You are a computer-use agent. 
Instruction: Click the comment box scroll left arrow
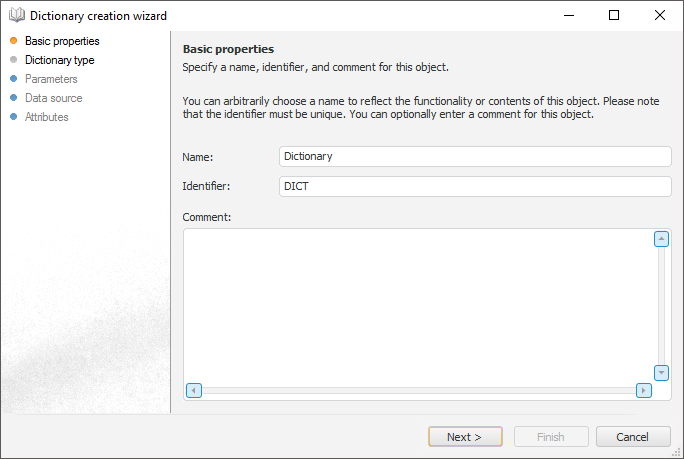(x=194, y=390)
